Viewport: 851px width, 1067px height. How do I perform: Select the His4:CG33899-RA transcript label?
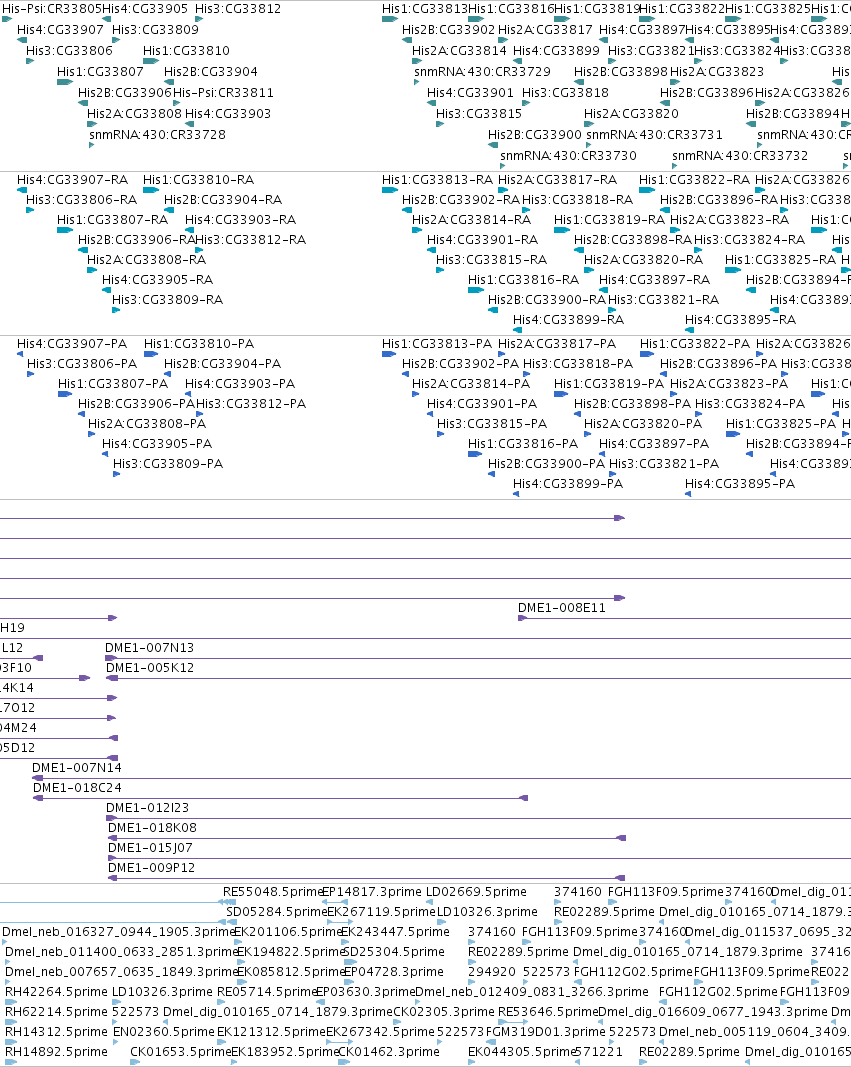[569, 320]
